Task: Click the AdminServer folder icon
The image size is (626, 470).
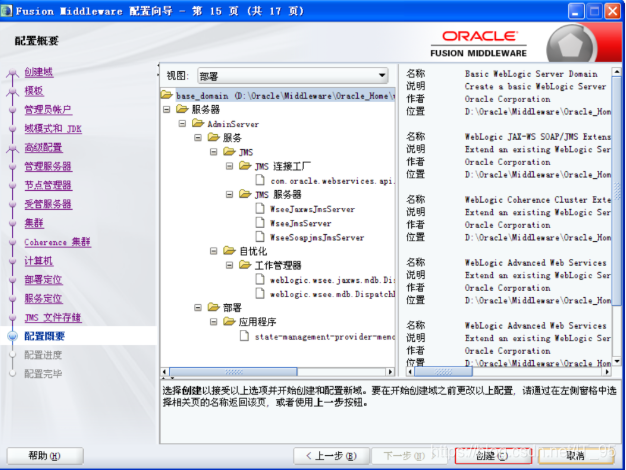Action: [198, 123]
